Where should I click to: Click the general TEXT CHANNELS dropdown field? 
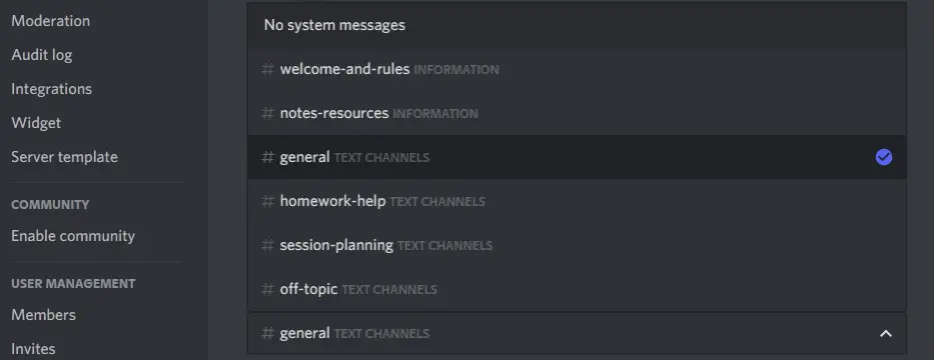[x=577, y=333]
